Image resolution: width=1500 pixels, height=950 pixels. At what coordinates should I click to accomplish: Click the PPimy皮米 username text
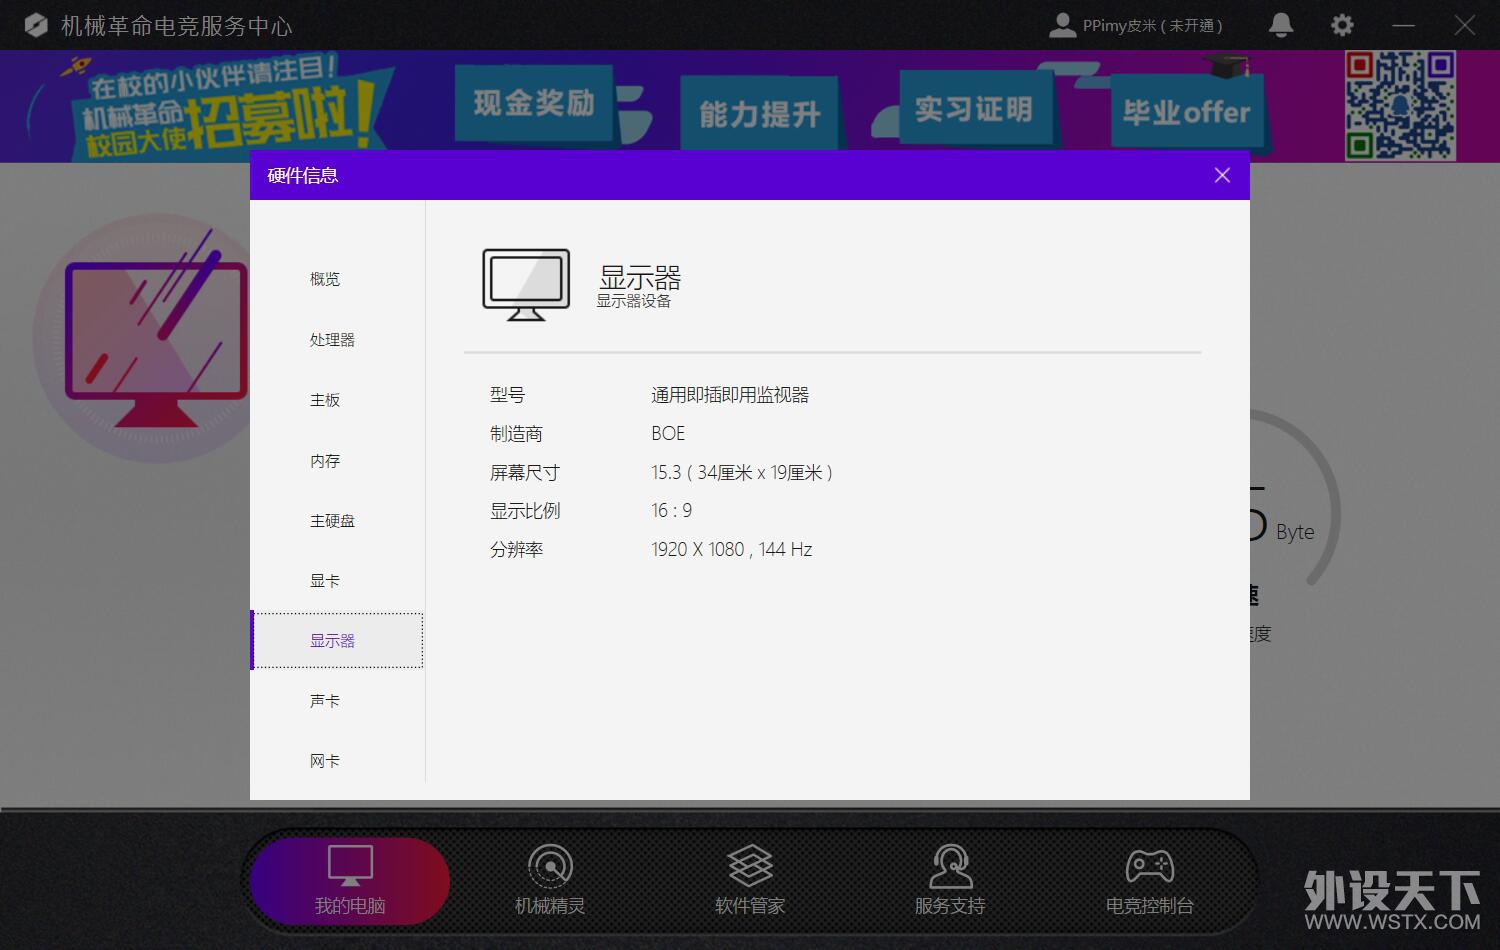click(x=1152, y=26)
